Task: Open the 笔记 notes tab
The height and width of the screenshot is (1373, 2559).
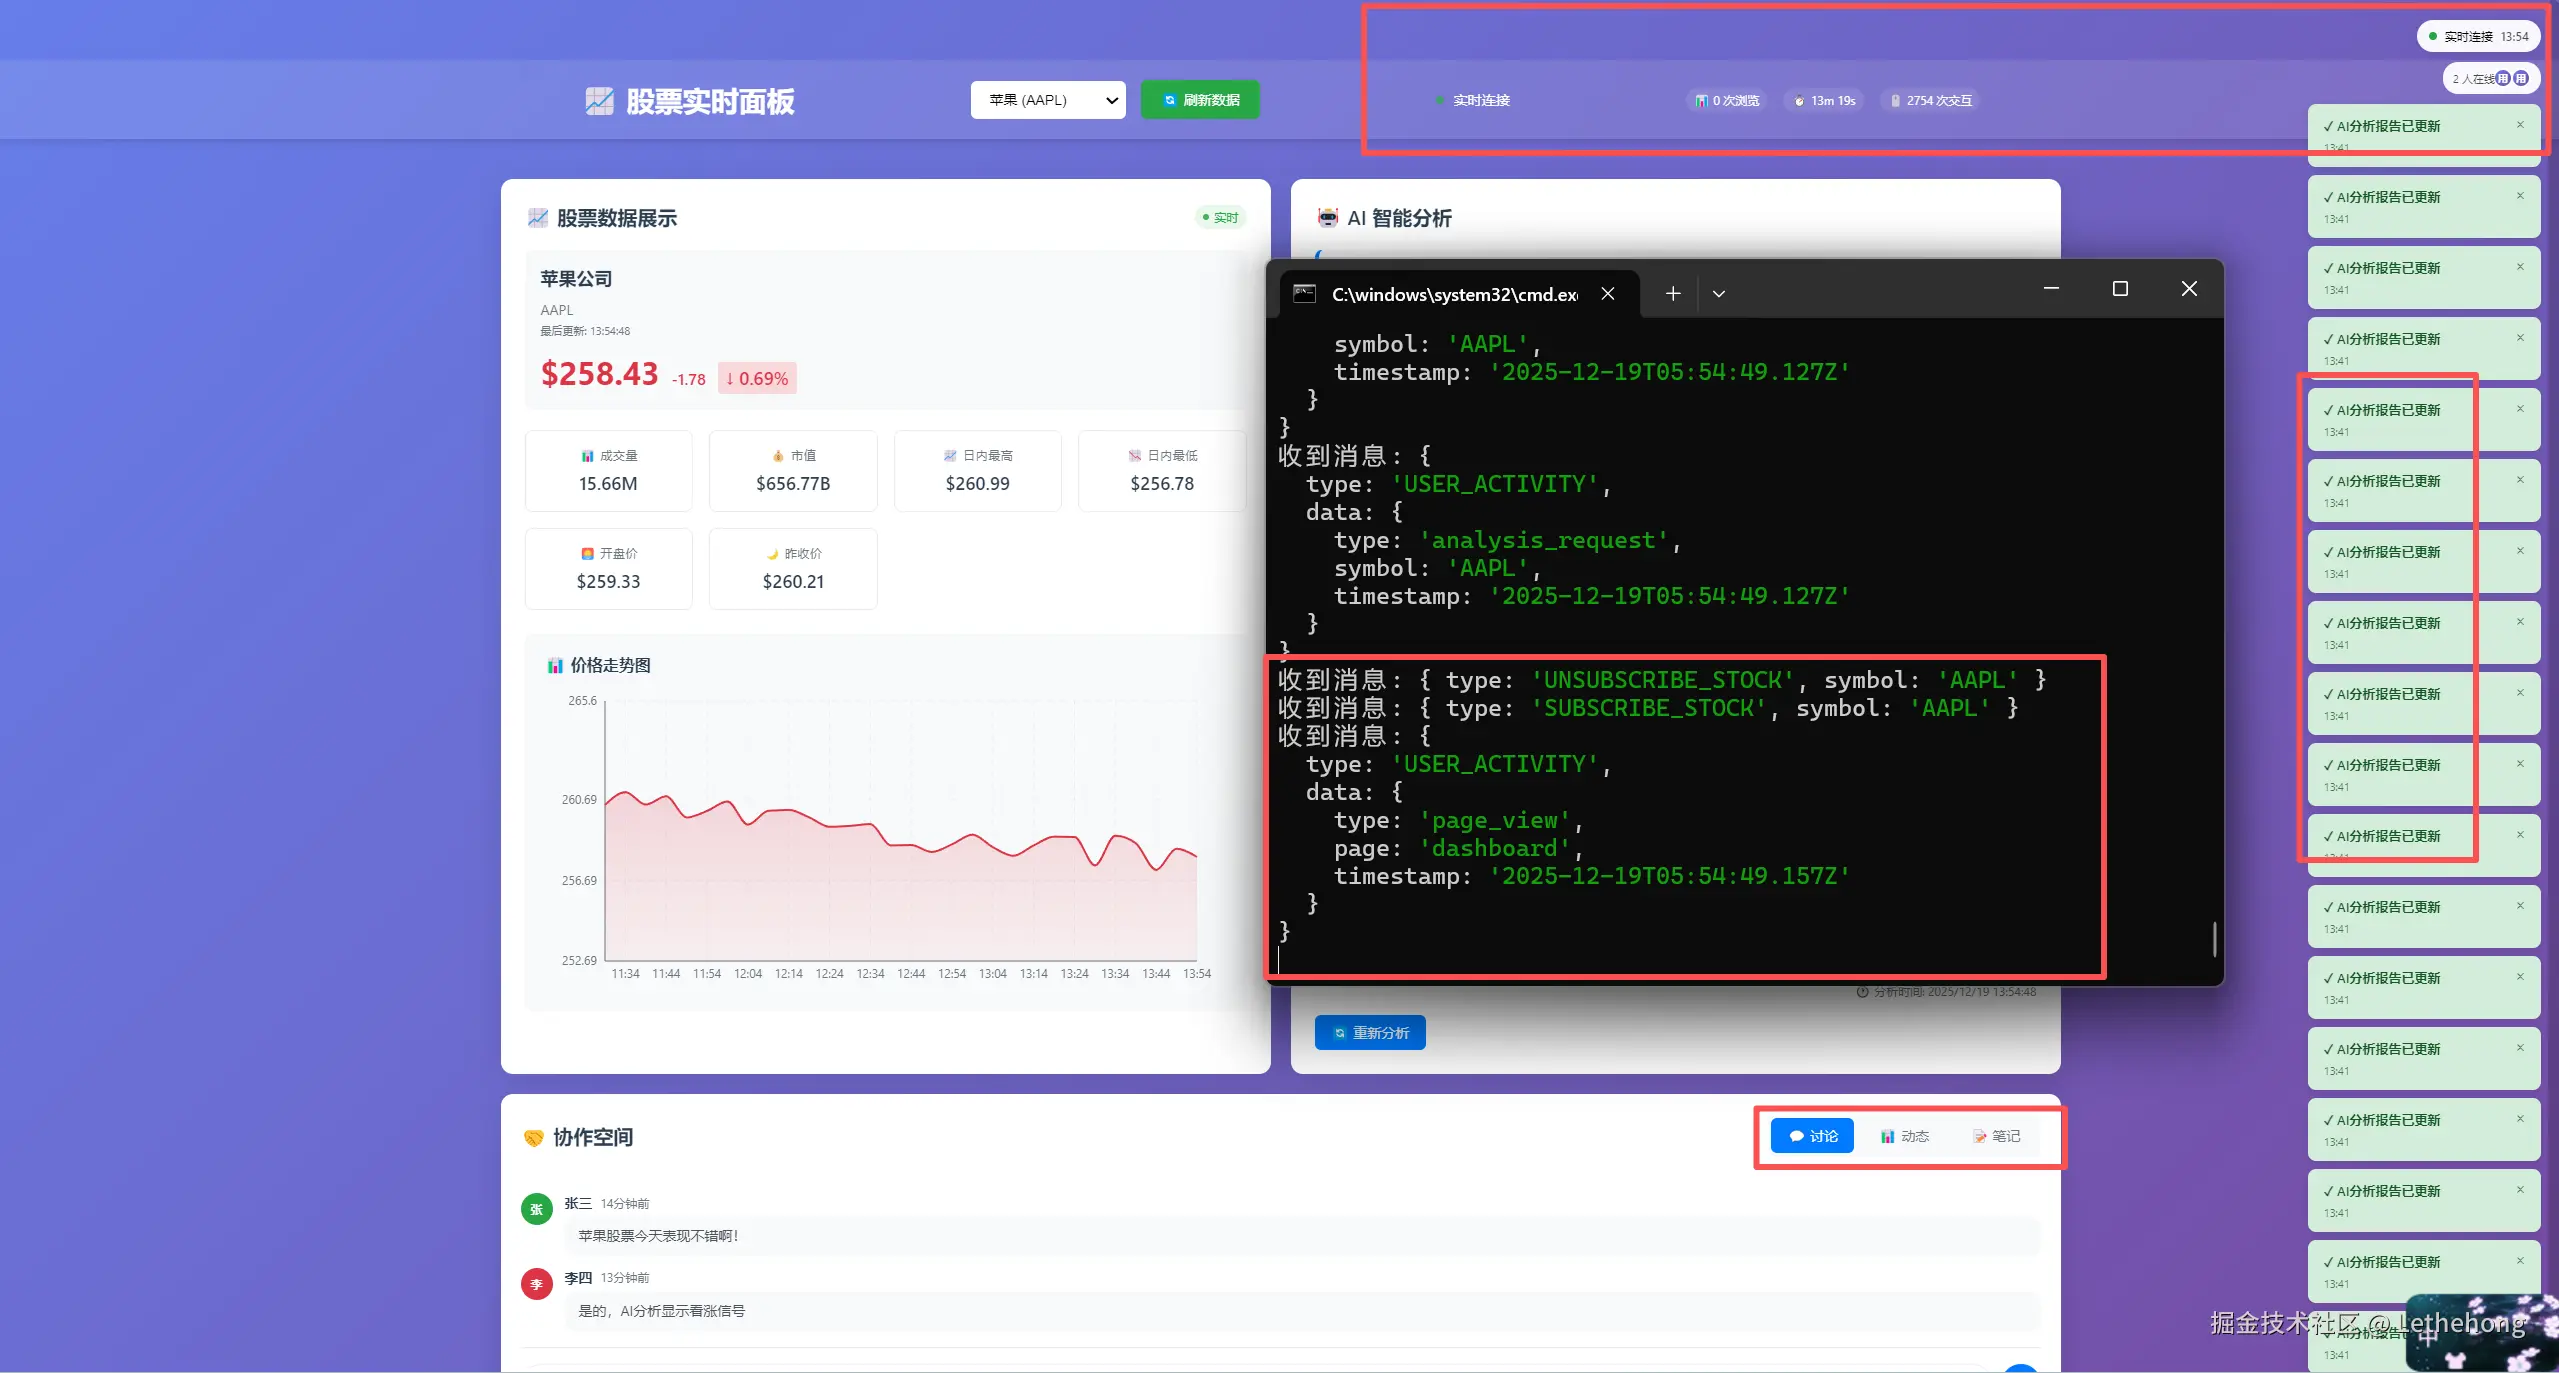Action: point(1996,1136)
